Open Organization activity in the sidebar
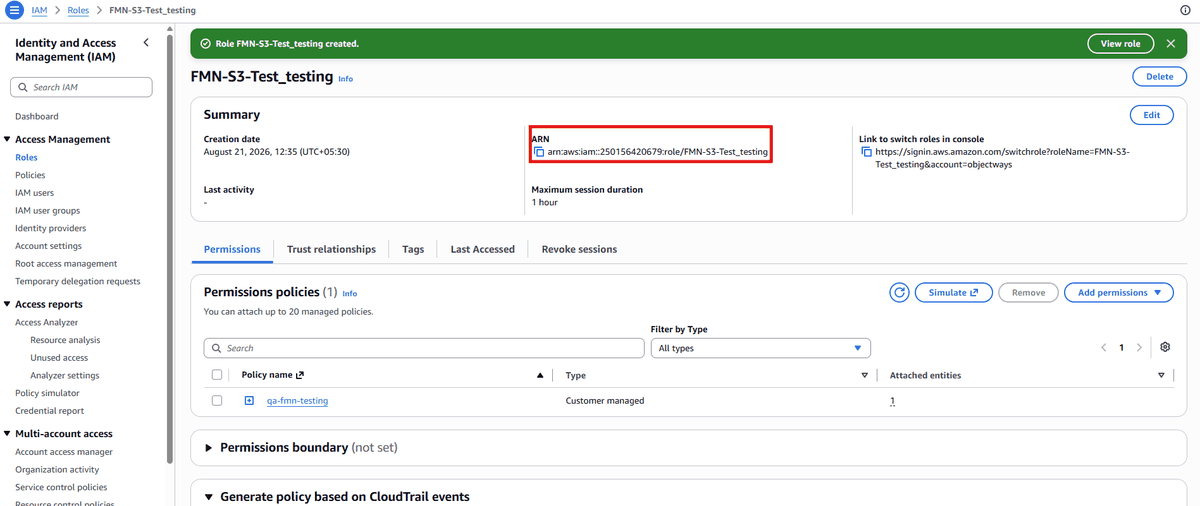Viewport: 1200px width, 506px height. 57,469
